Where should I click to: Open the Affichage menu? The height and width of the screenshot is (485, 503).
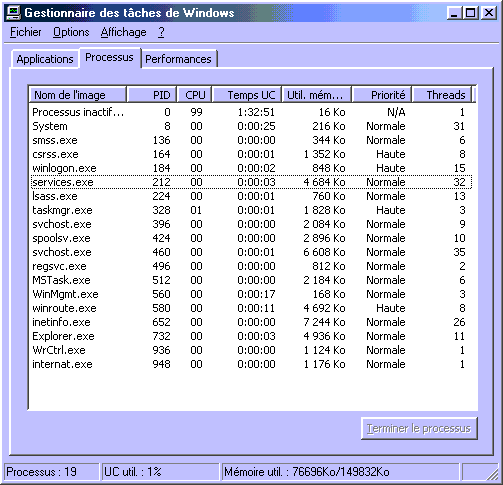coord(123,32)
